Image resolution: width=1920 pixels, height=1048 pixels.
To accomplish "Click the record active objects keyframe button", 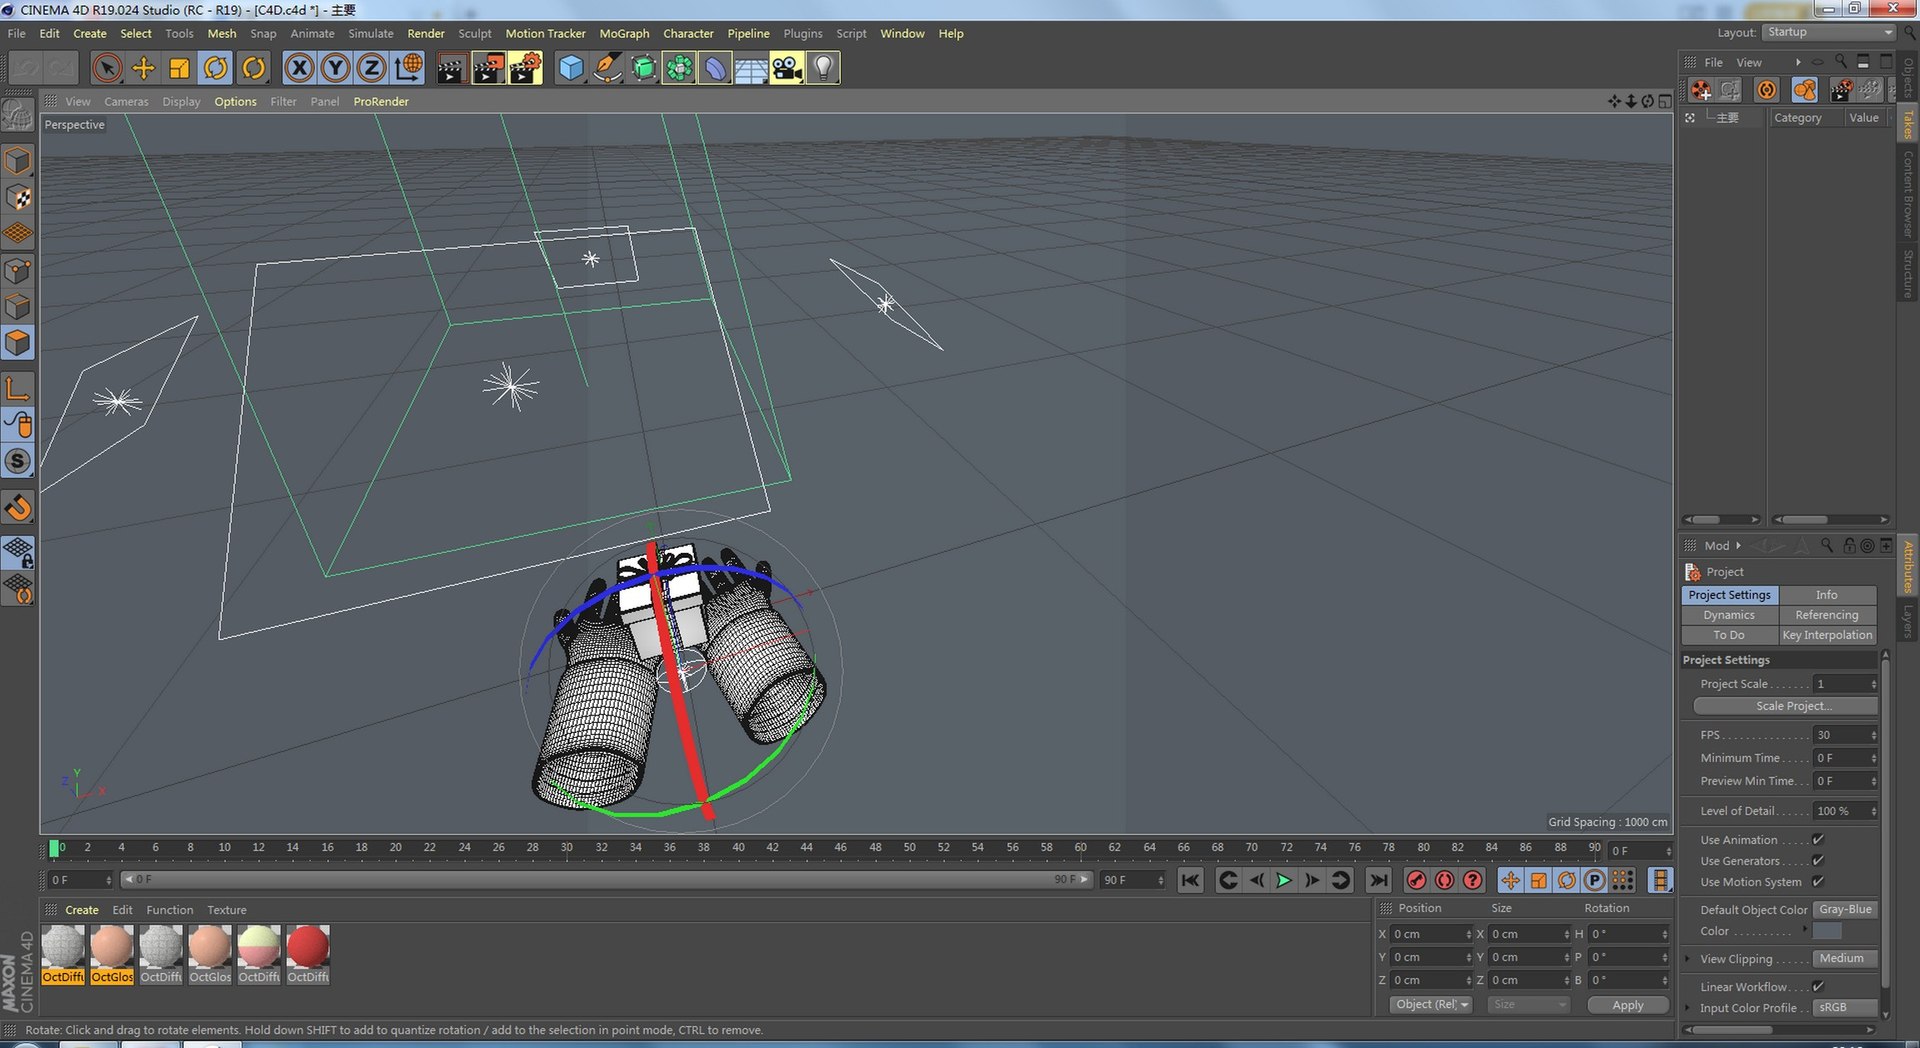I will [x=1416, y=880].
